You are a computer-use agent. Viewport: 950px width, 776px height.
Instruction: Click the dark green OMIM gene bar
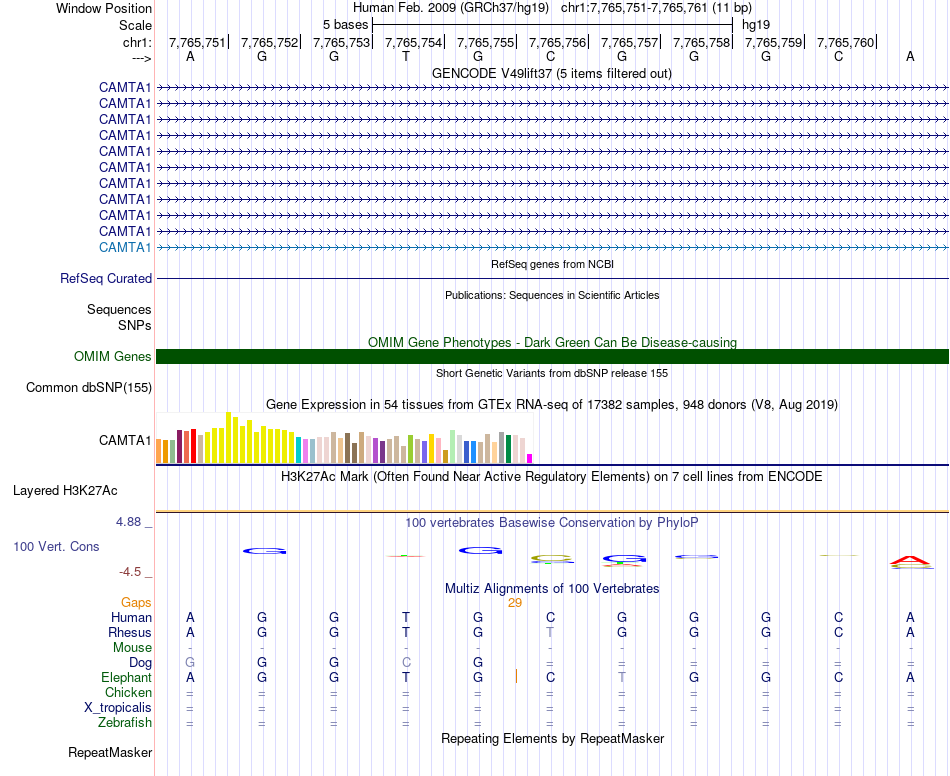pos(552,356)
